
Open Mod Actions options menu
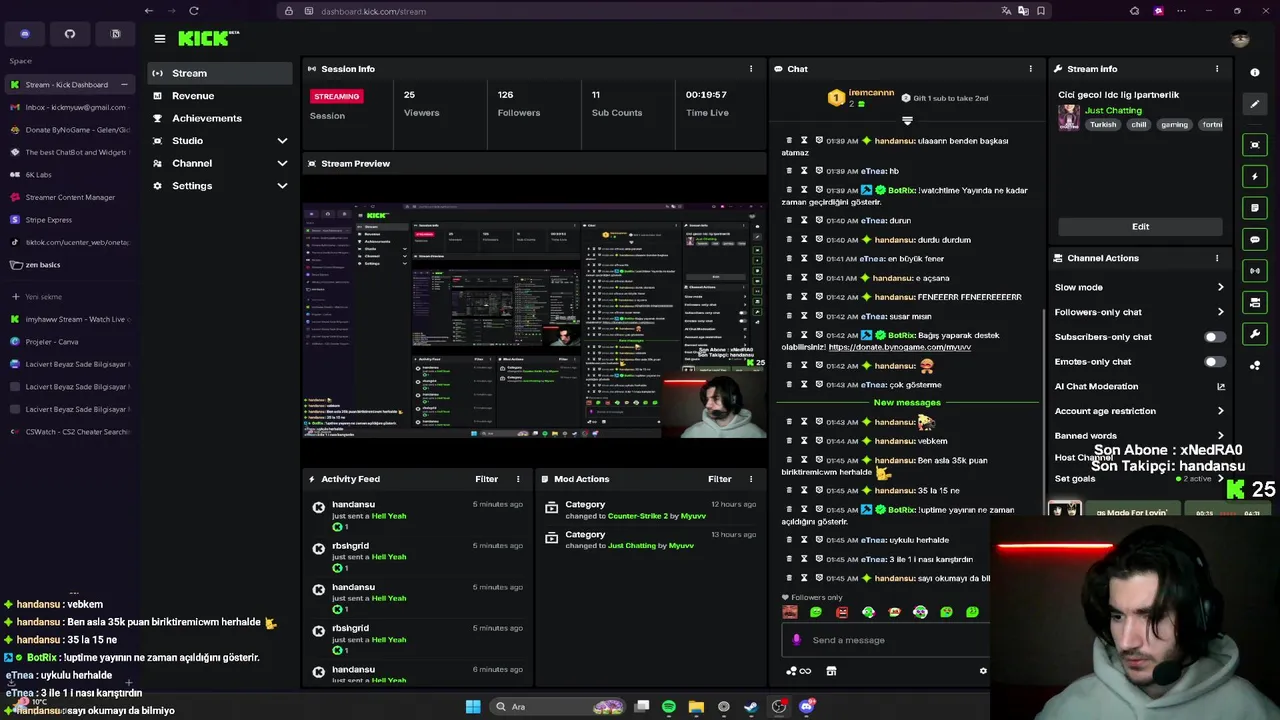pyautogui.click(x=751, y=479)
